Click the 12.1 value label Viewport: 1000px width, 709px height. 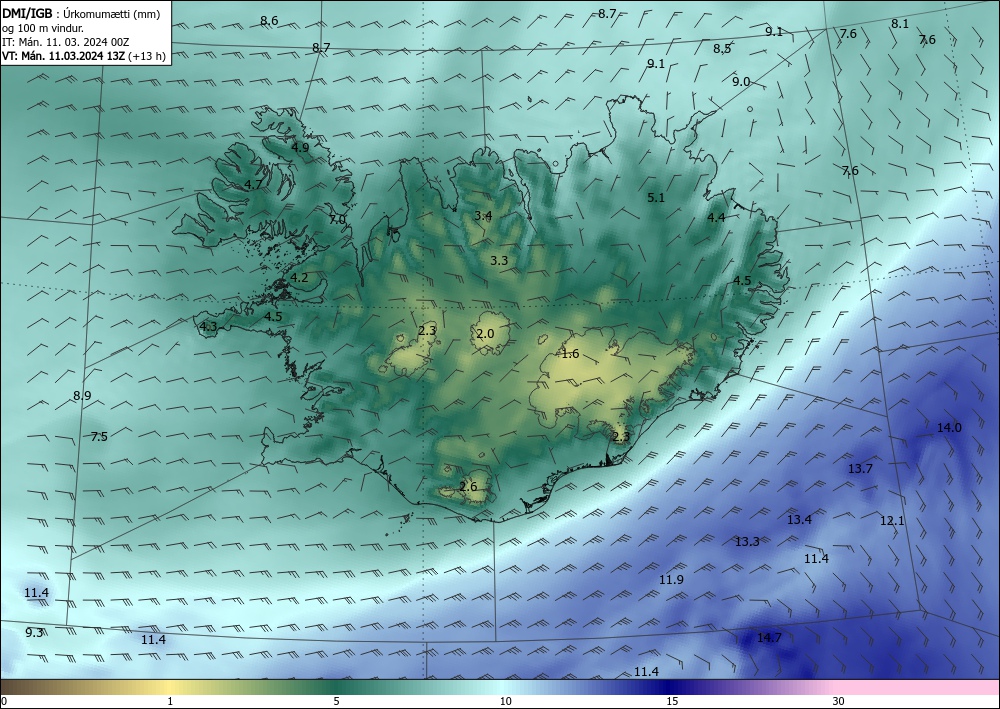pos(892,520)
